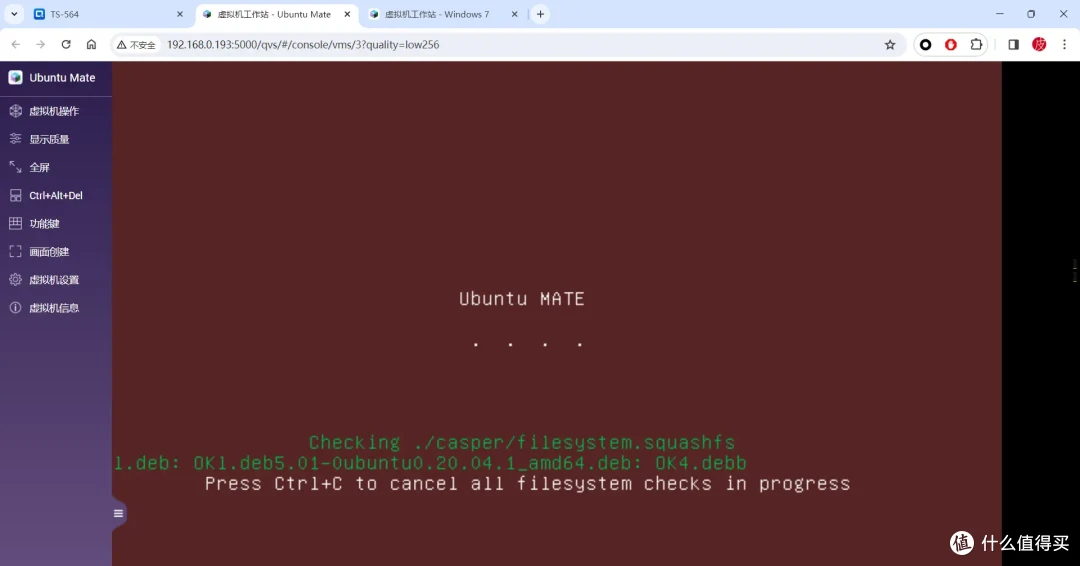
Task: Click the black circle extension icon
Action: click(926, 45)
